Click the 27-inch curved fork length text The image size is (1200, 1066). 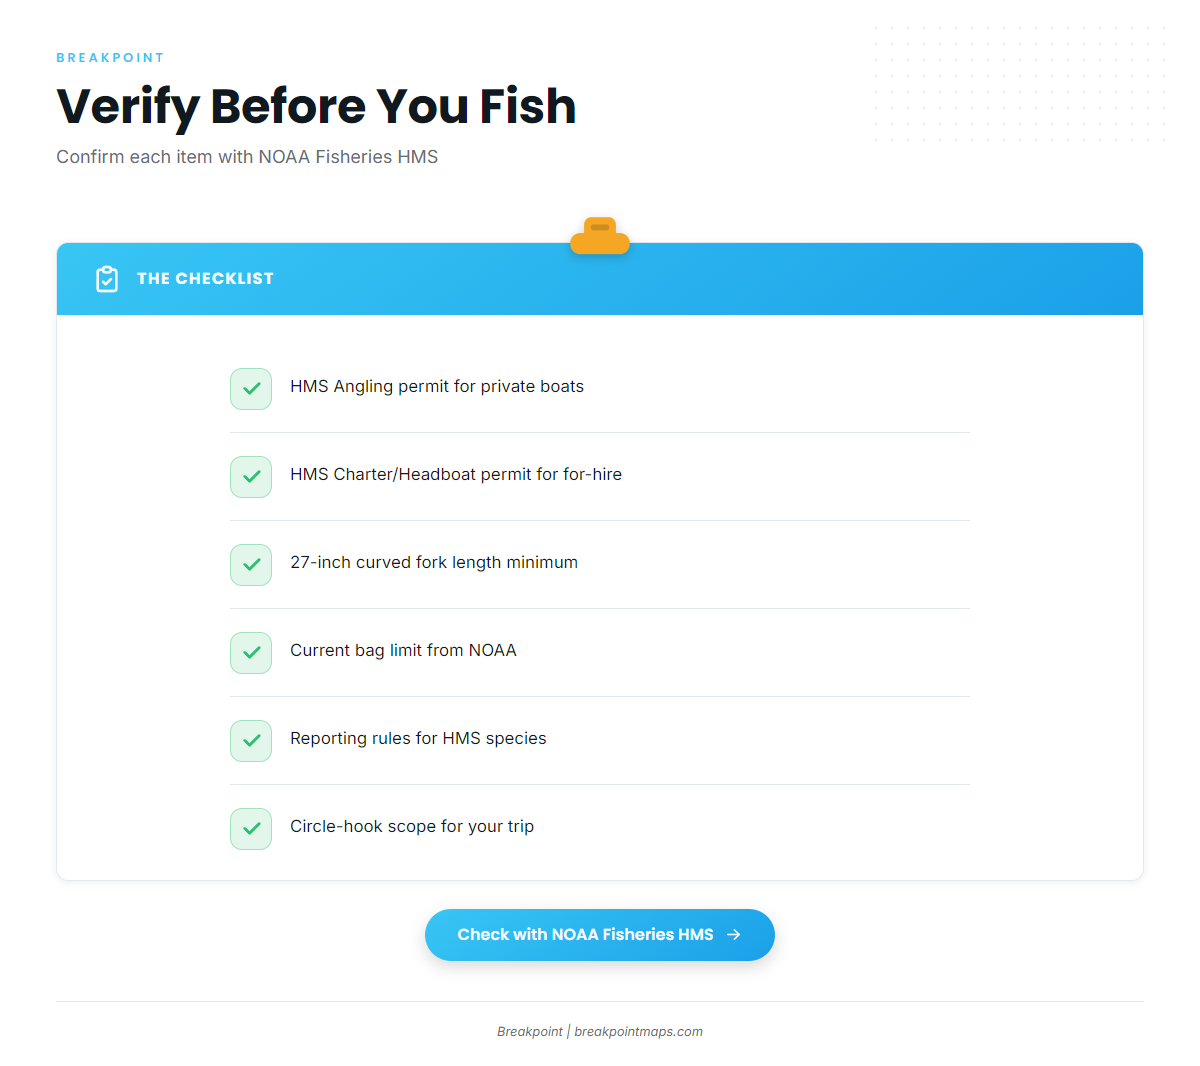[434, 563]
